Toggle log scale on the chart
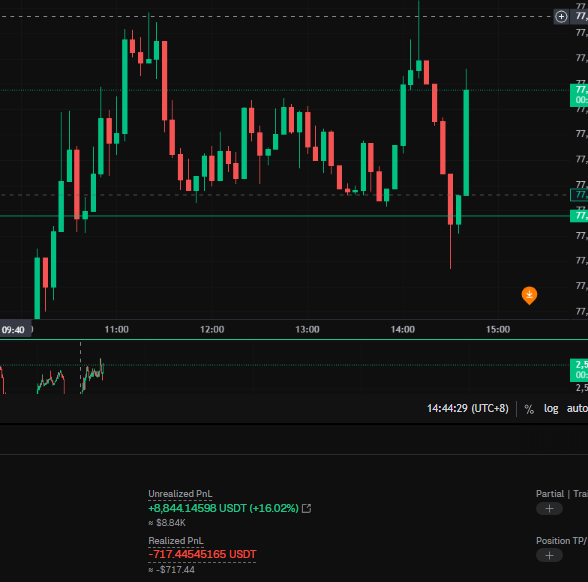 [551, 408]
